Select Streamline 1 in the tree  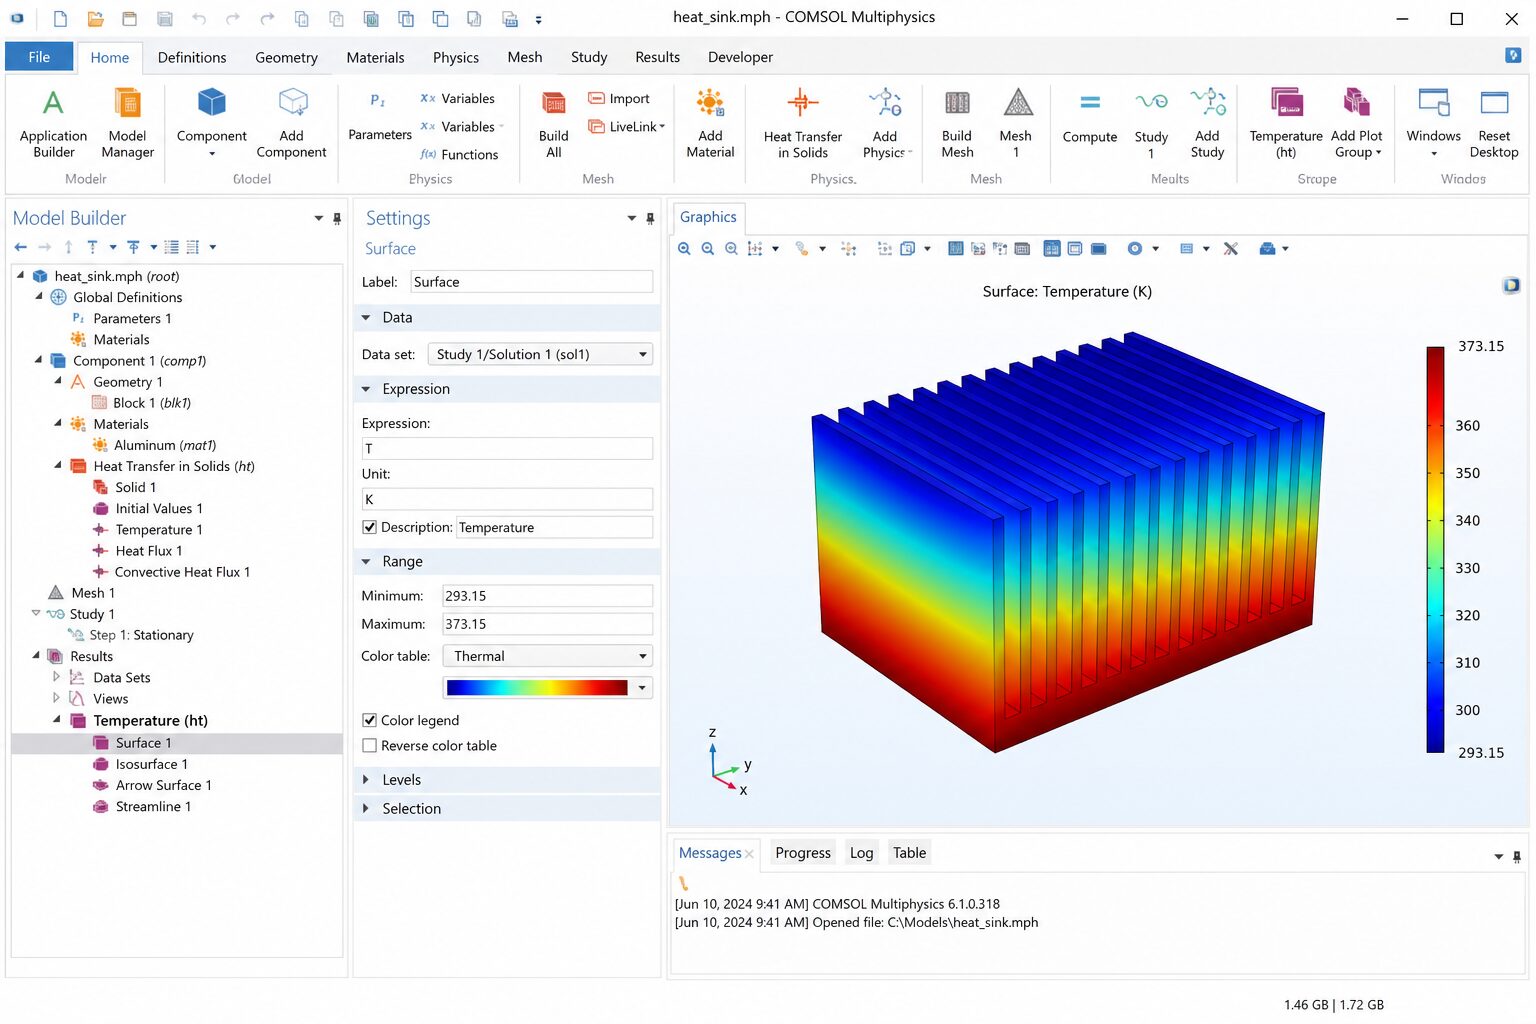click(153, 806)
